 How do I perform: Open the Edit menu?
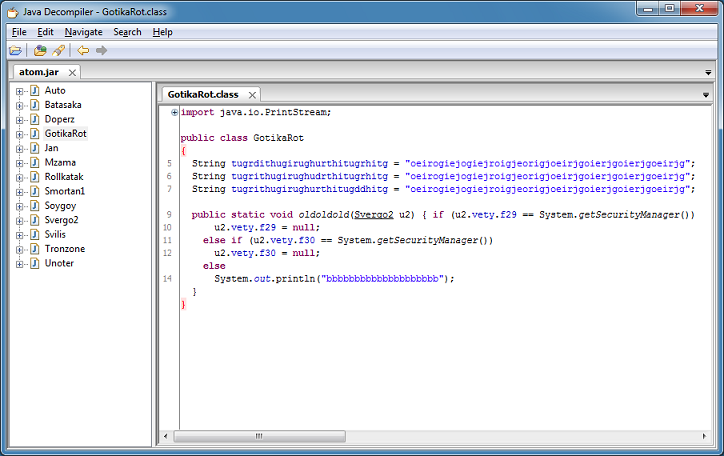tap(45, 32)
